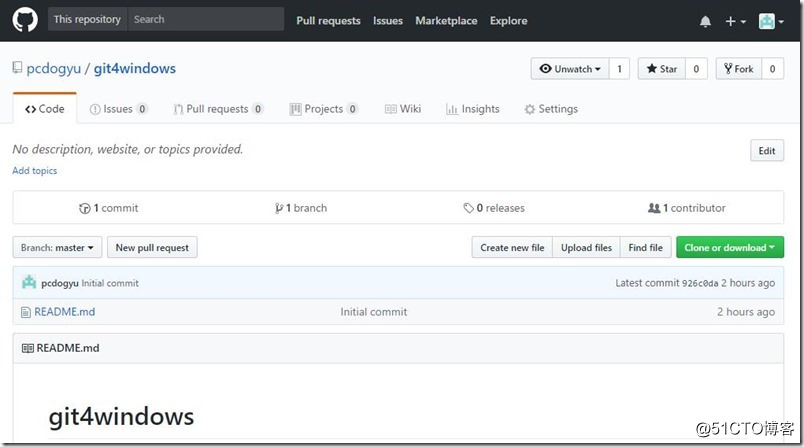This screenshot has width=804, height=447.
Task: Open the repository Pull requests tab
Action: pyautogui.click(x=218, y=109)
